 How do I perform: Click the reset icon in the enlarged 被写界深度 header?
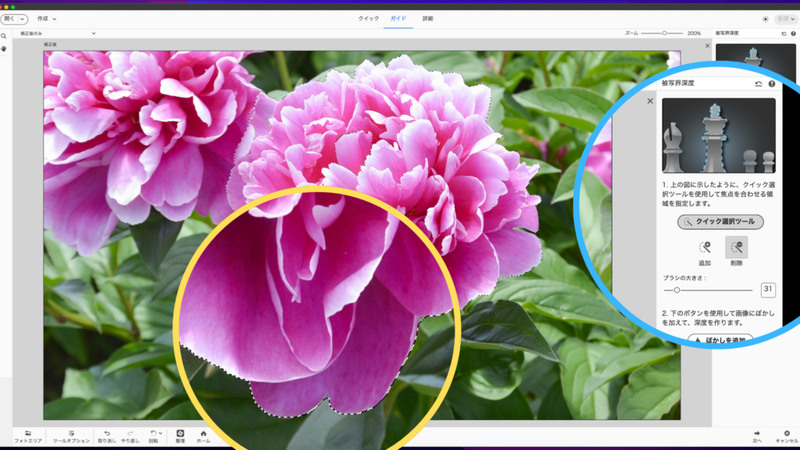click(759, 84)
